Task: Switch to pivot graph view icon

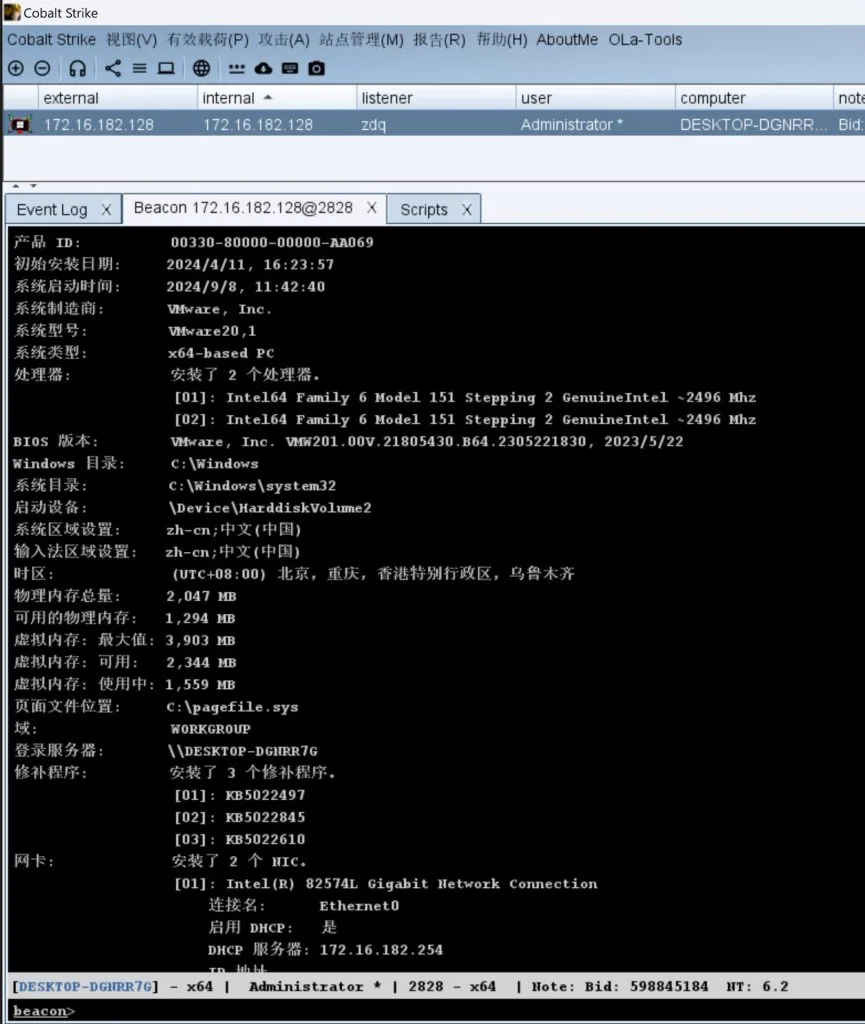Action: click(x=113, y=68)
